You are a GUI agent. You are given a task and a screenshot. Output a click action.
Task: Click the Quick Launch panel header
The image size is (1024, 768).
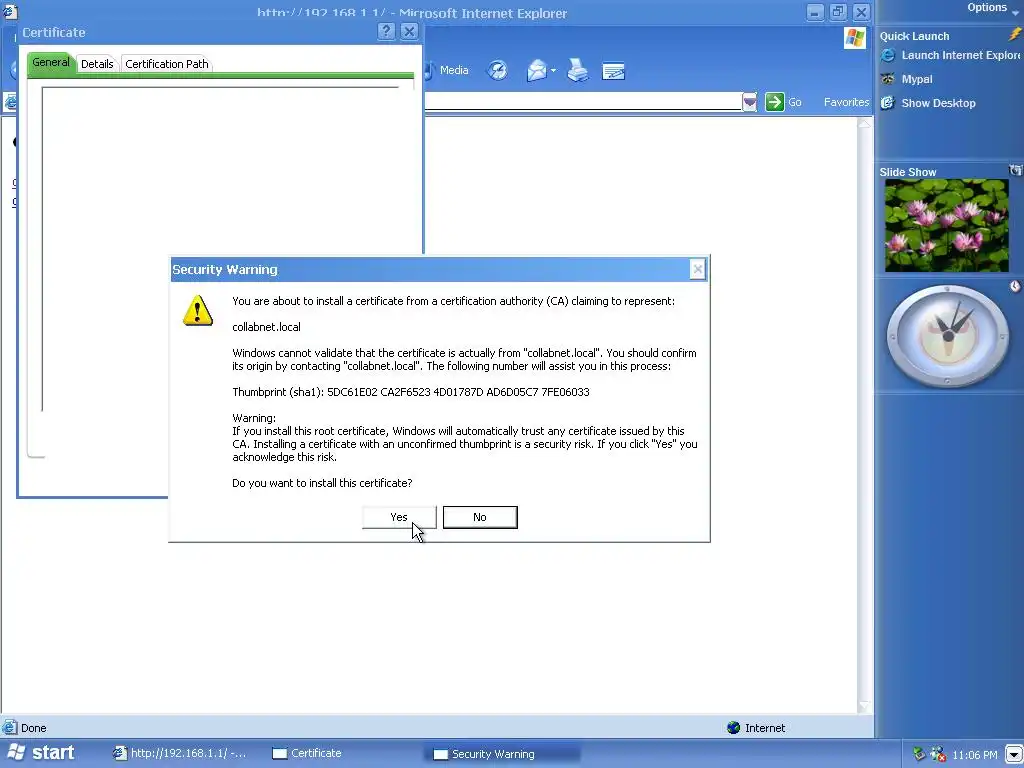point(914,36)
